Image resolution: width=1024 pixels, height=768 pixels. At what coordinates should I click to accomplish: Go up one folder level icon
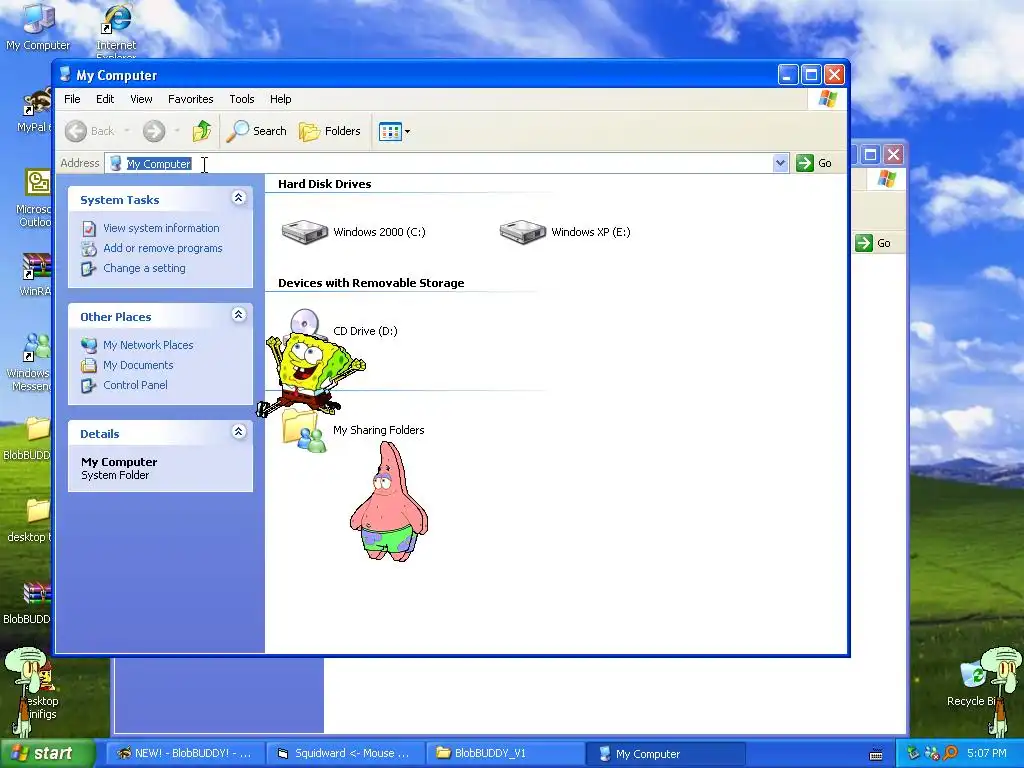click(x=202, y=131)
